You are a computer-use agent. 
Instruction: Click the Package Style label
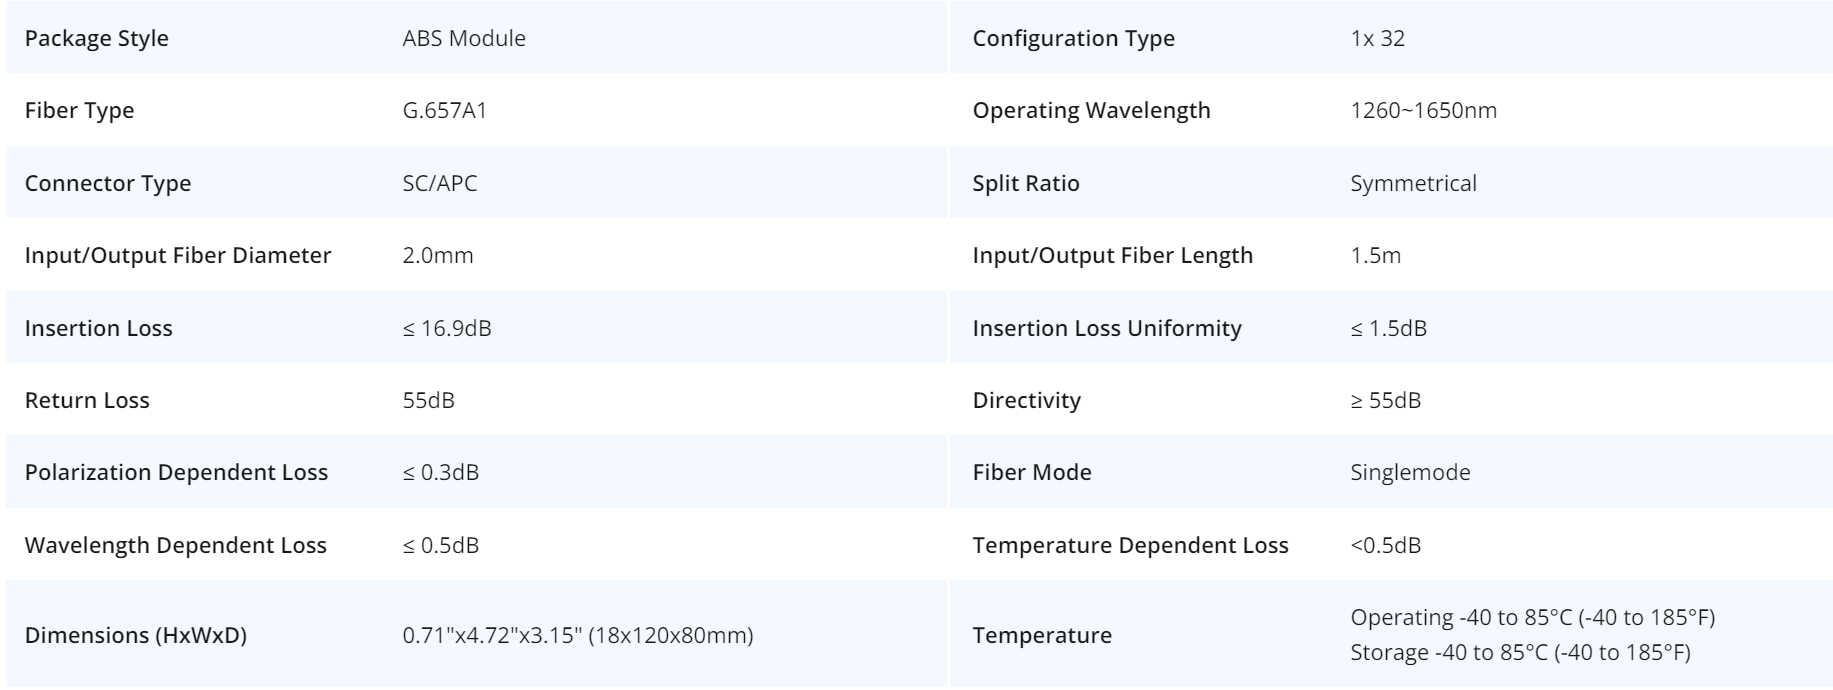coord(97,38)
